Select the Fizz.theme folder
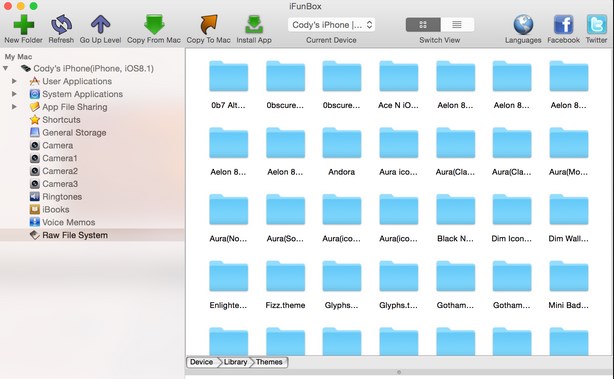Image resolution: width=614 pixels, height=379 pixels. tap(285, 276)
